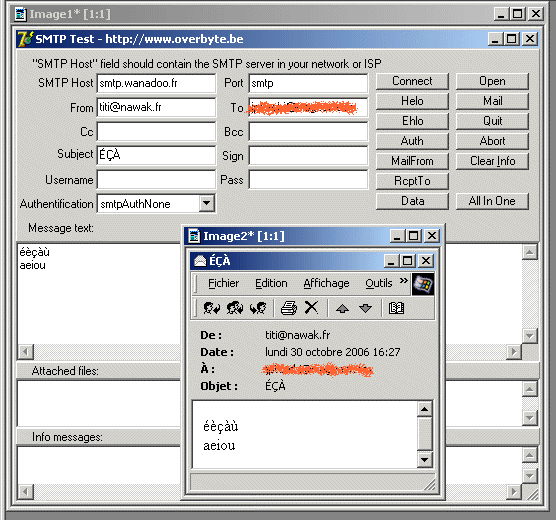Expand the Authentification dropdown arrow
Screen dimensions: 556x520
coord(207,204)
